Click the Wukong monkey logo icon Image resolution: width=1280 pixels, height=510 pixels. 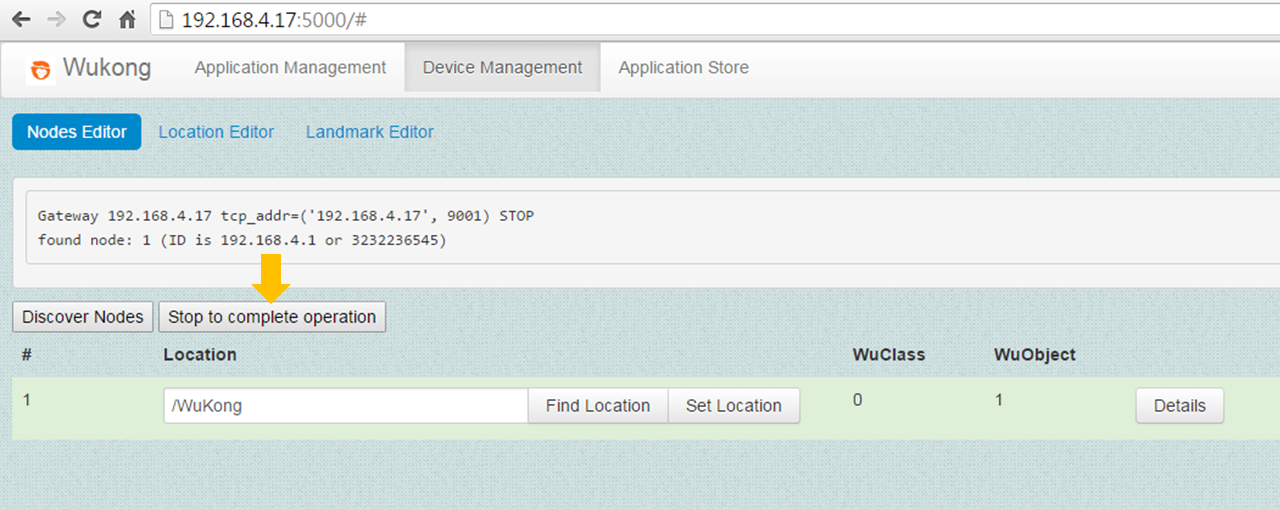tap(41, 69)
